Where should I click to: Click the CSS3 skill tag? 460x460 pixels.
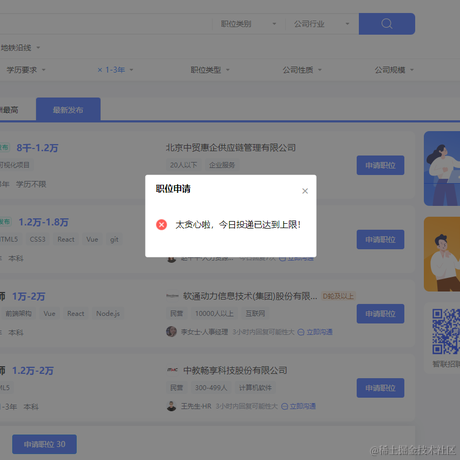37,239
